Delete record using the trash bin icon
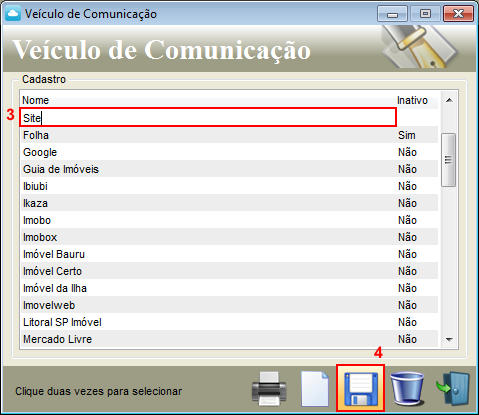479x415 pixels. (x=407, y=389)
